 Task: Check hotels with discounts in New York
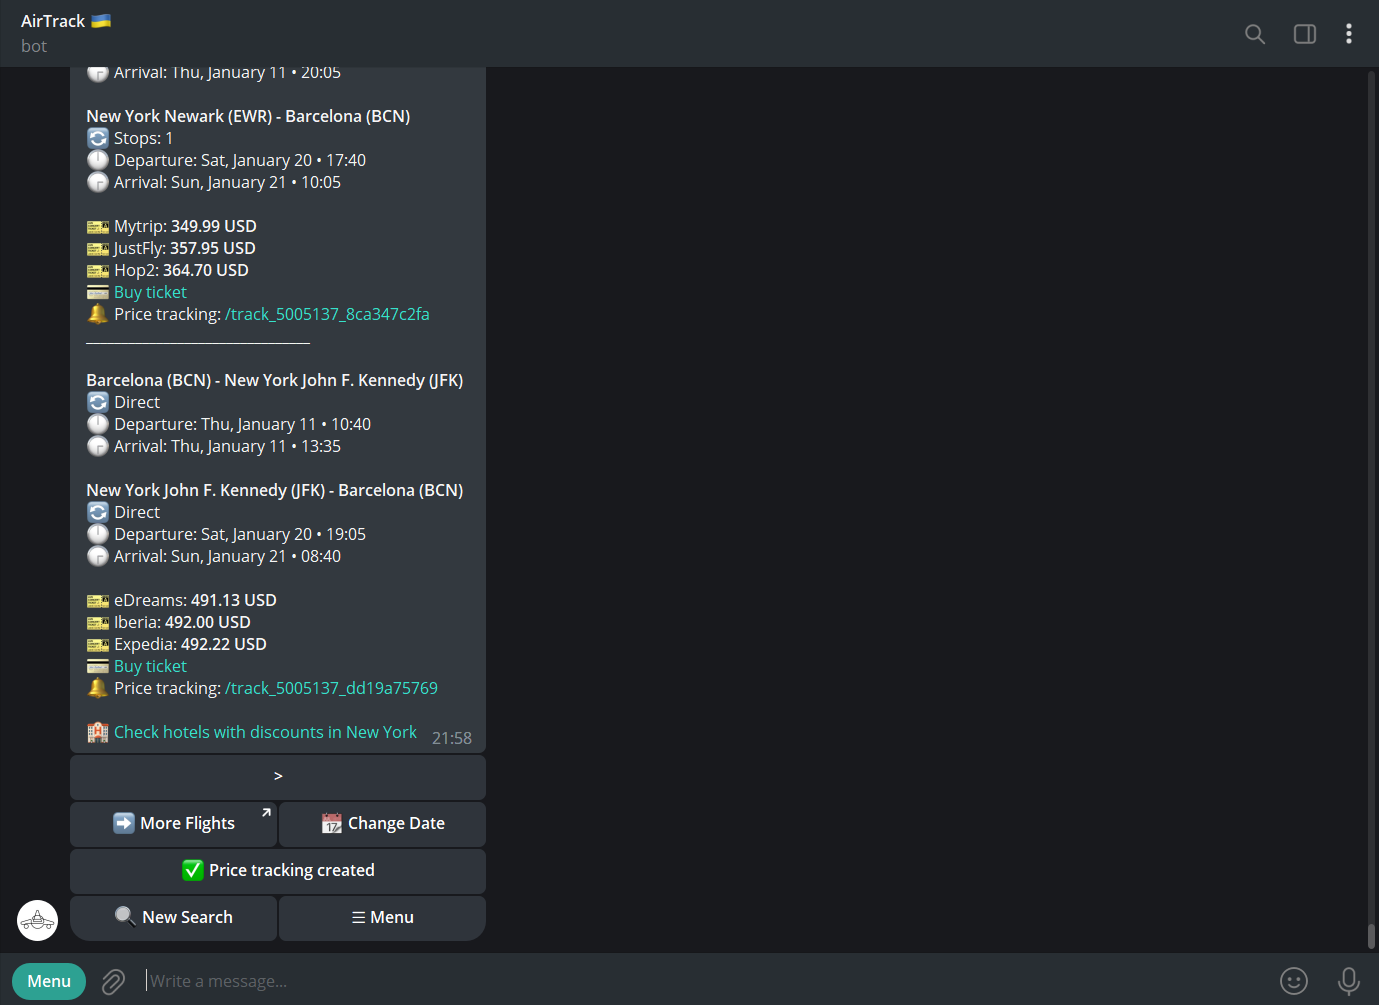pyautogui.click(x=265, y=732)
